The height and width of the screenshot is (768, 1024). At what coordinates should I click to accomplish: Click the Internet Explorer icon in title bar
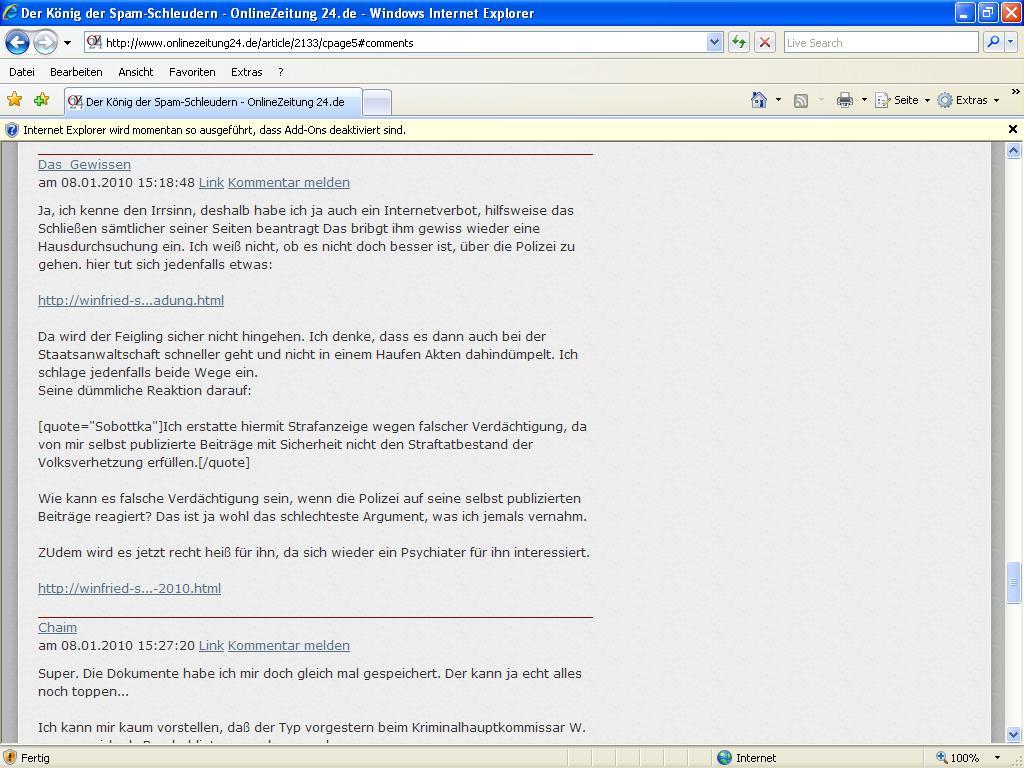(x=10, y=12)
